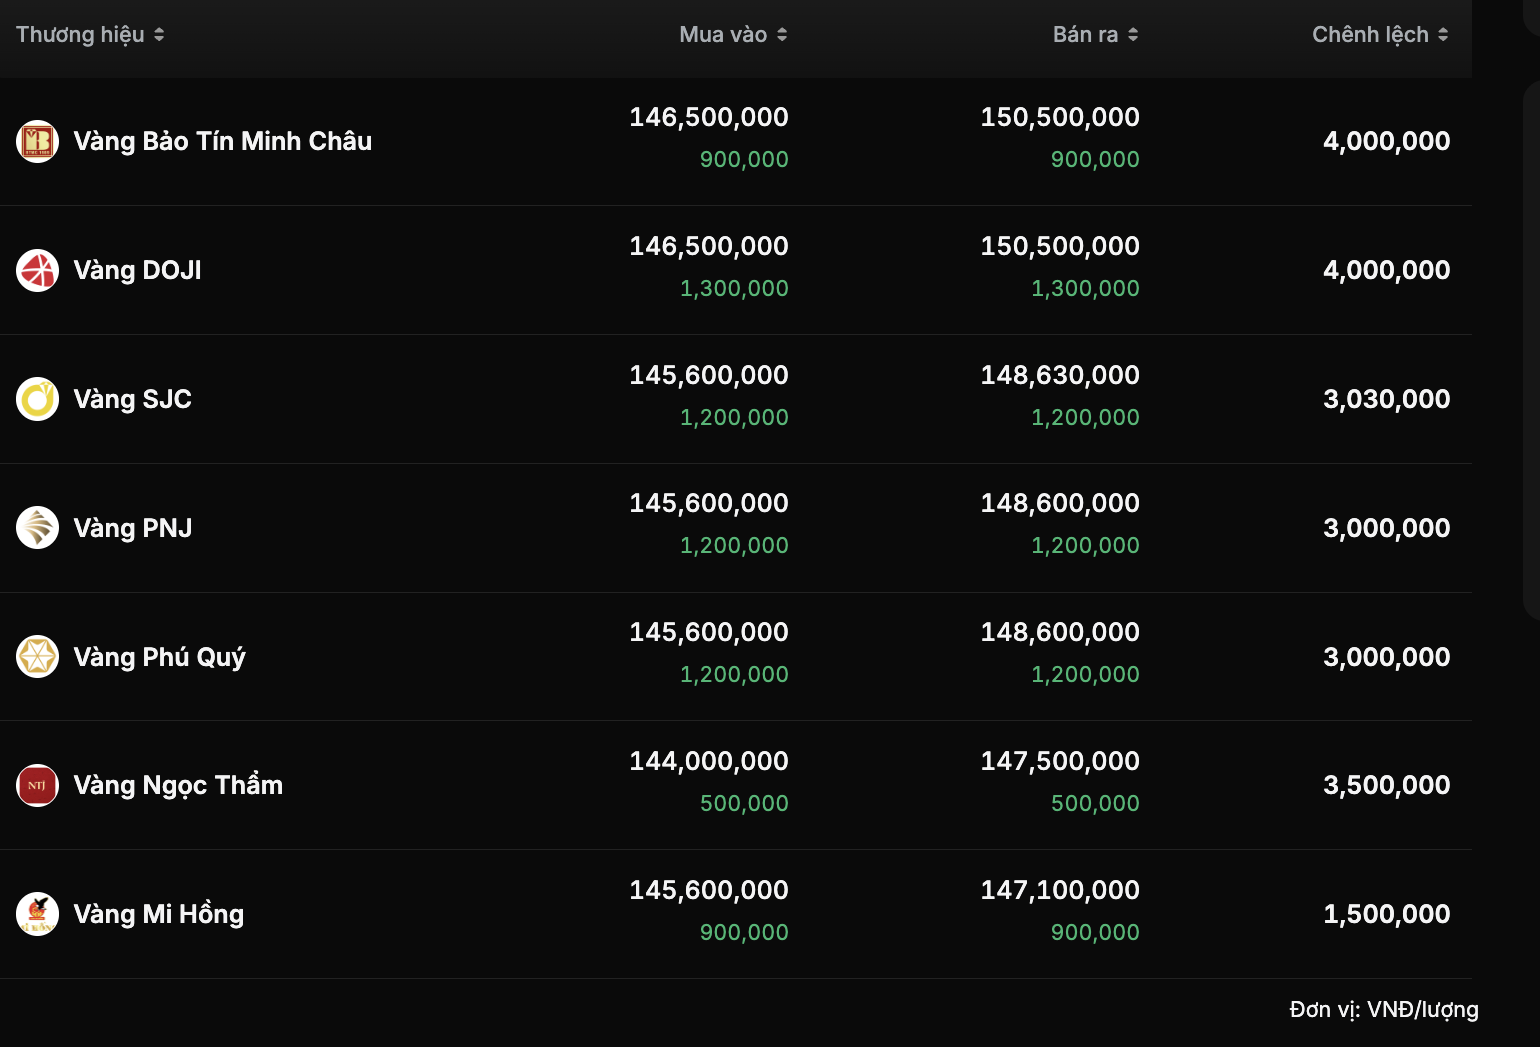Click Bảo Tín Minh Châu sell price 150,500,000
The height and width of the screenshot is (1047, 1540).
point(1060,117)
